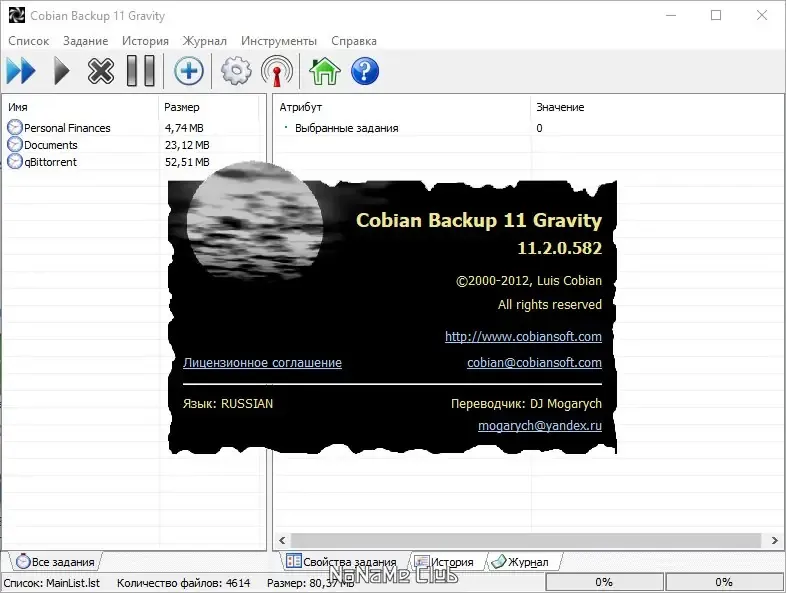The width and height of the screenshot is (786, 593).
Task: Click the Имя column header
Action: click(81, 107)
